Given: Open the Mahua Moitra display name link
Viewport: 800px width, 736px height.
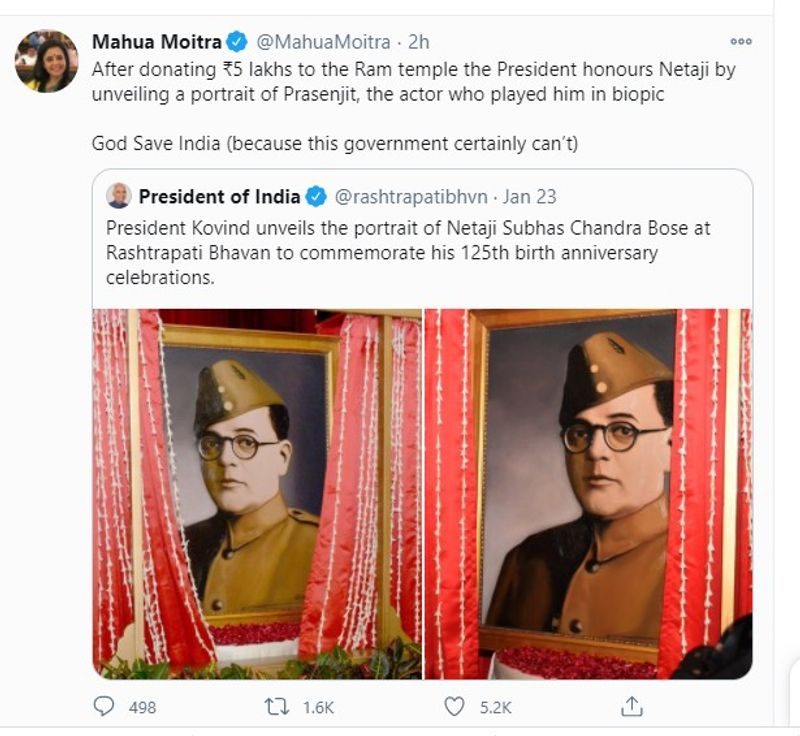Looking at the screenshot, I should coord(157,42).
